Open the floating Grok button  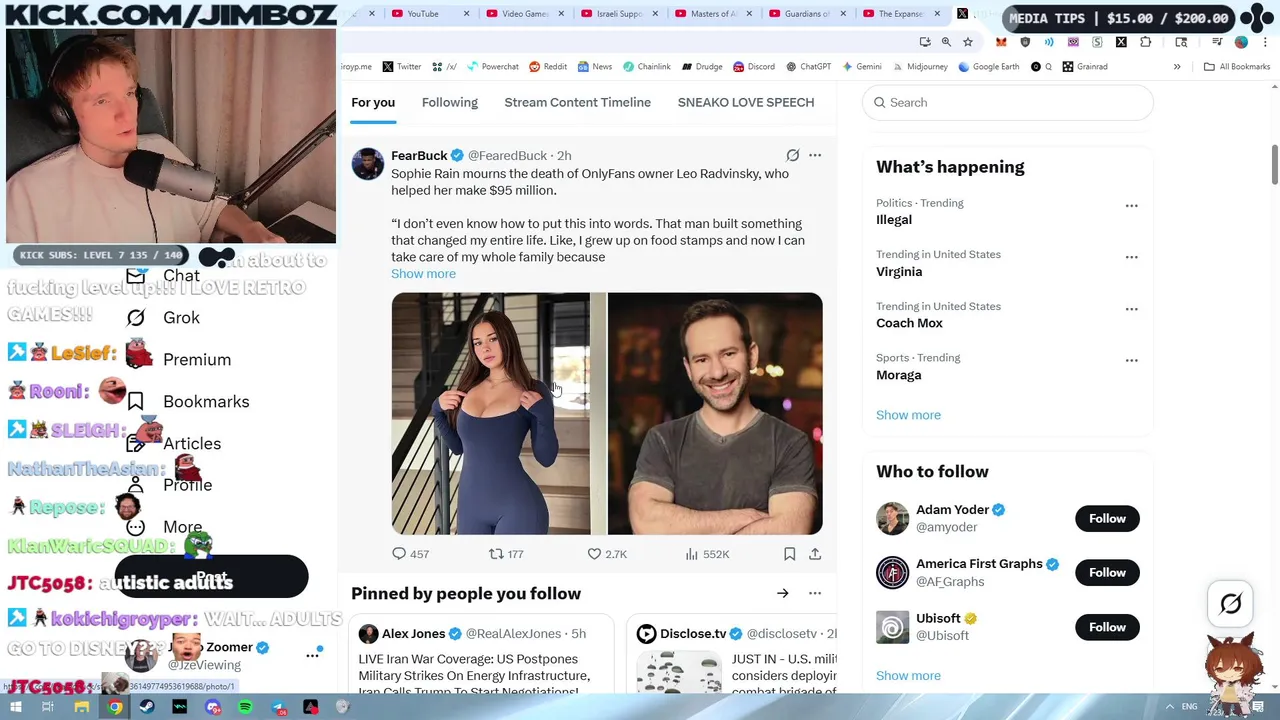click(1231, 603)
